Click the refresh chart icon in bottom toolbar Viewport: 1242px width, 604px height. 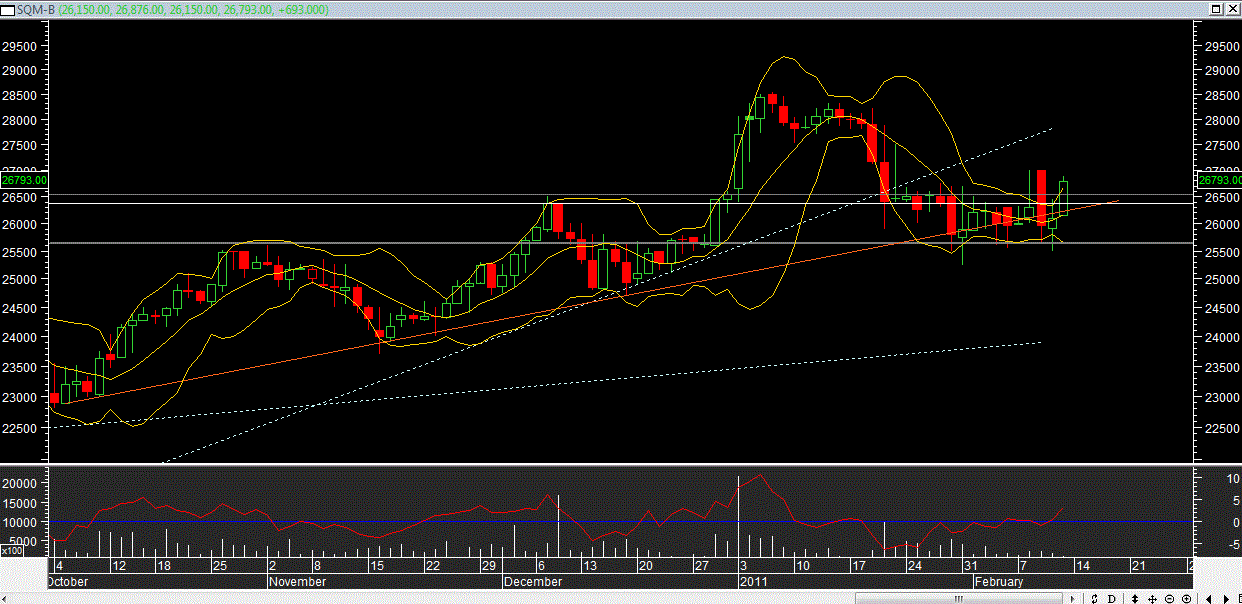[x=1095, y=599]
